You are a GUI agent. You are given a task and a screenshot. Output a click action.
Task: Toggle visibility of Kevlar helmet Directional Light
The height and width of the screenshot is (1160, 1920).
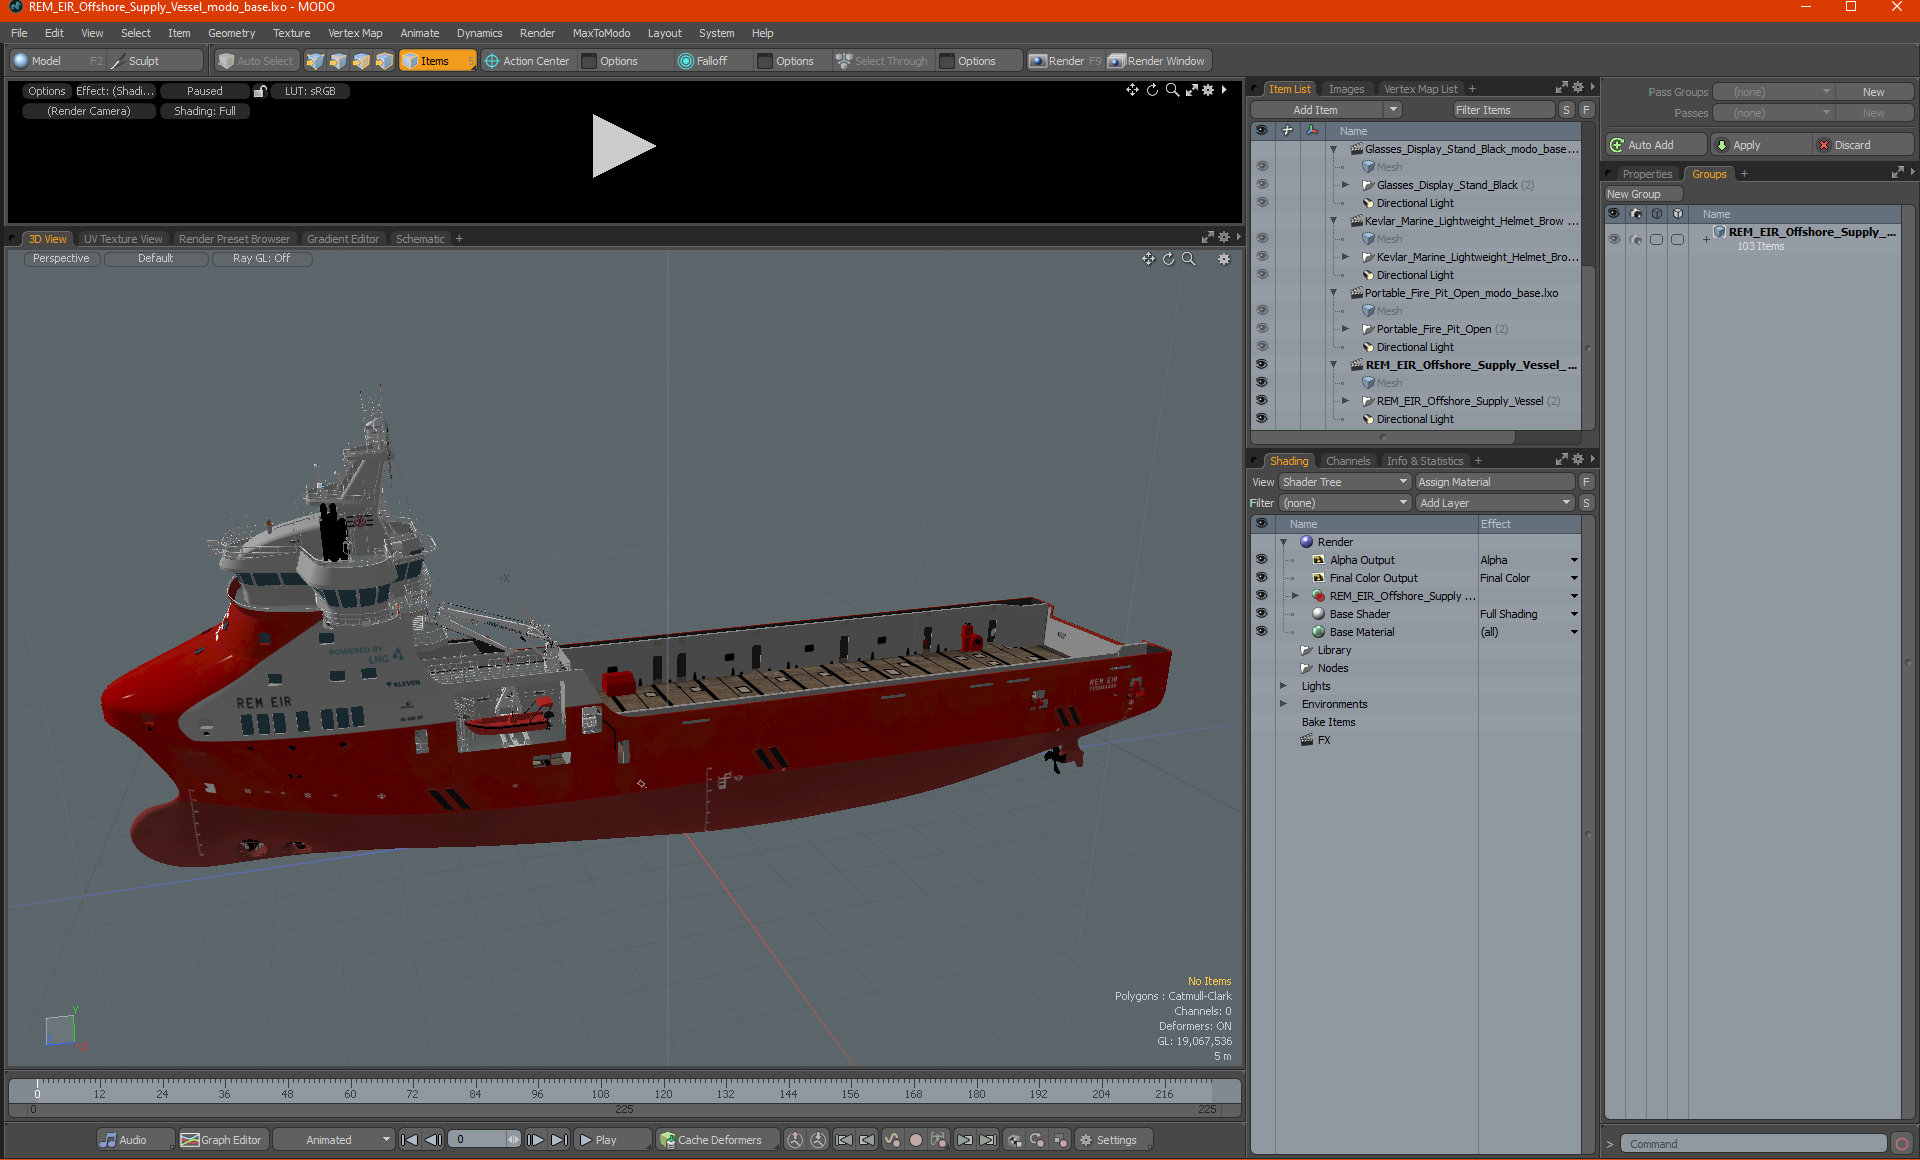click(1262, 275)
